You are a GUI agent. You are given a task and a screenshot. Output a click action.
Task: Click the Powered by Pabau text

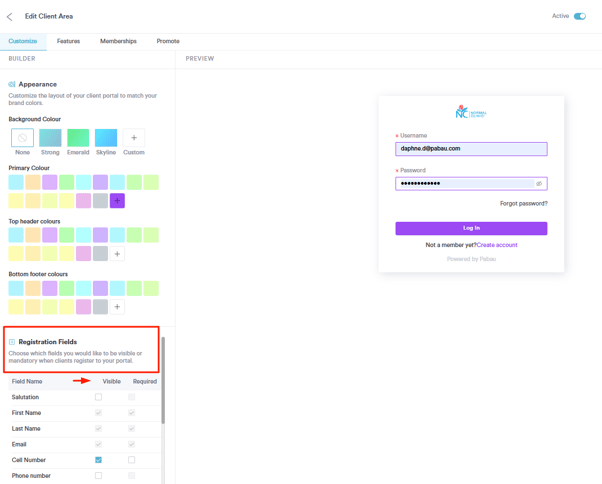pyautogui.click(x=471, y=259)
